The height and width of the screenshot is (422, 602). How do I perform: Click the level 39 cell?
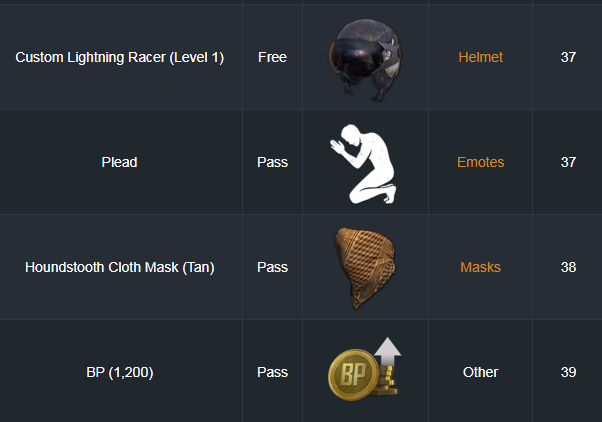coord(568,372)
